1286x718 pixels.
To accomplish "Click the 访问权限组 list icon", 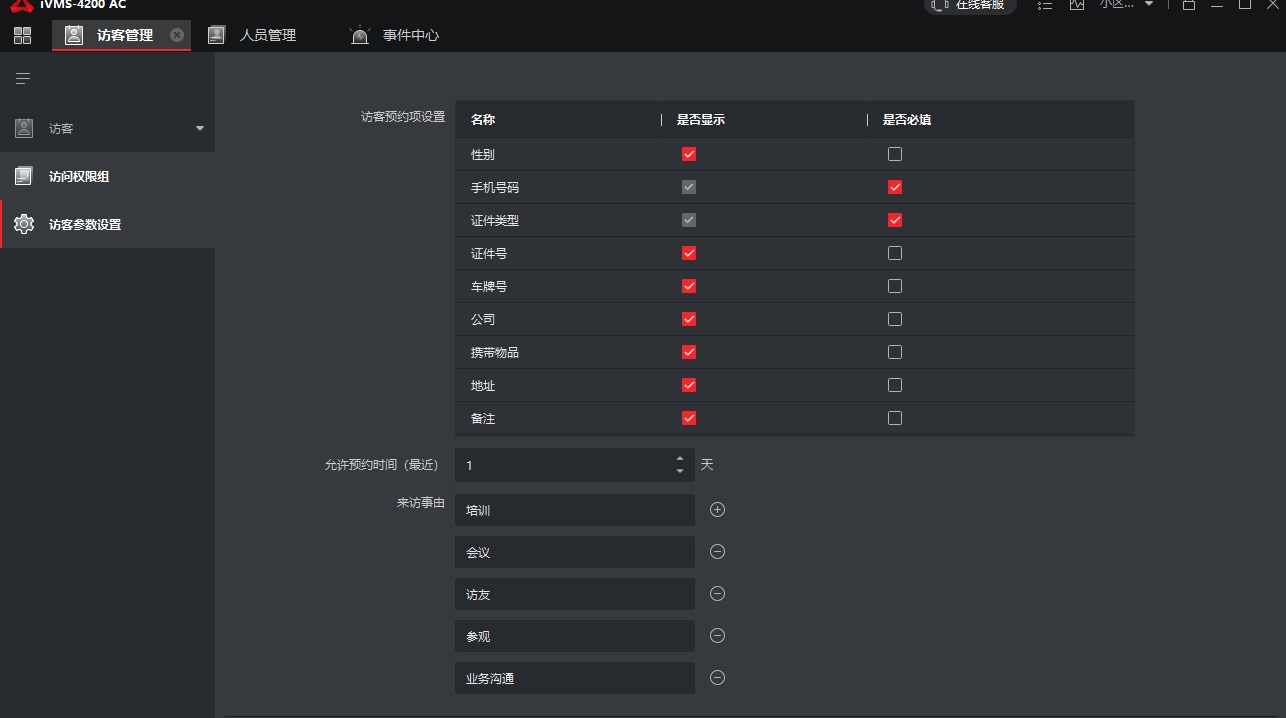I will [24, 176].
